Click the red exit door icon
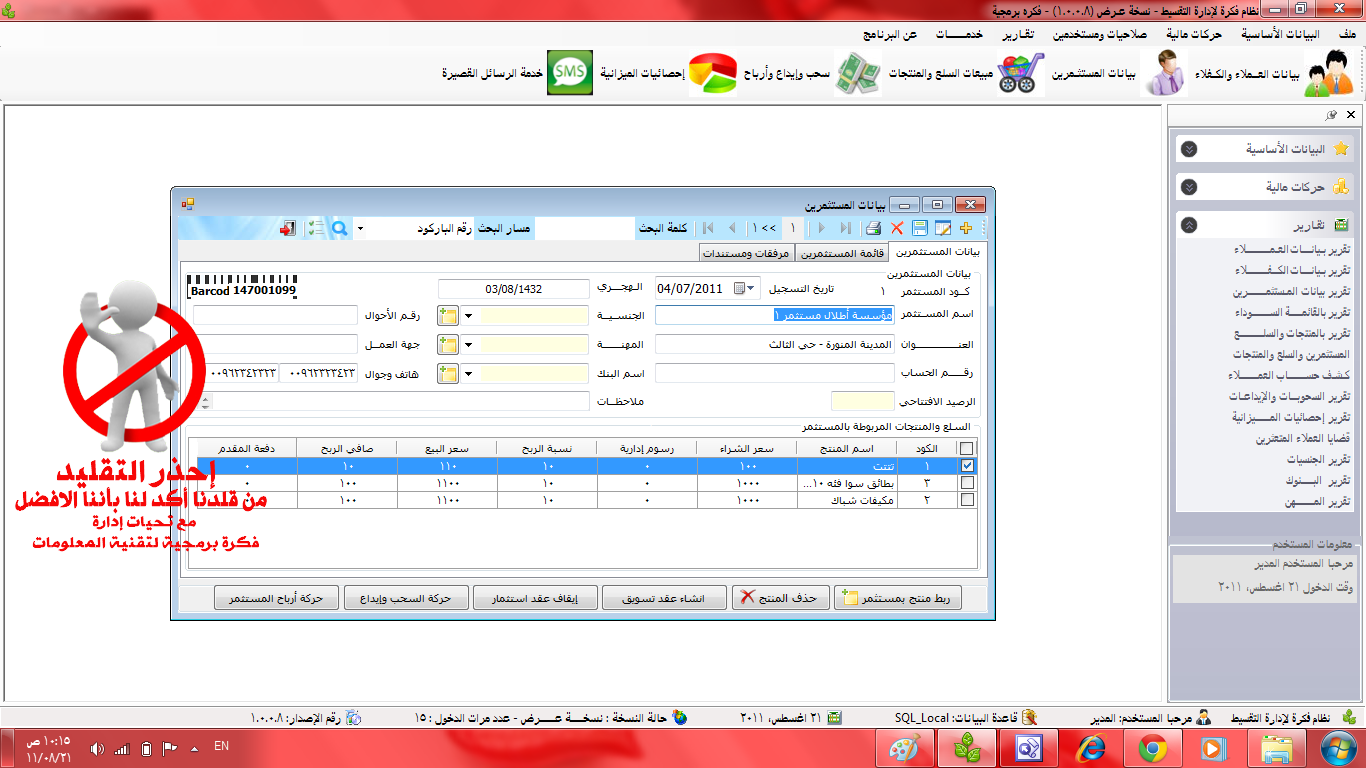Image resolution: width=1366 pixels, height=768 pixels. 288,228
